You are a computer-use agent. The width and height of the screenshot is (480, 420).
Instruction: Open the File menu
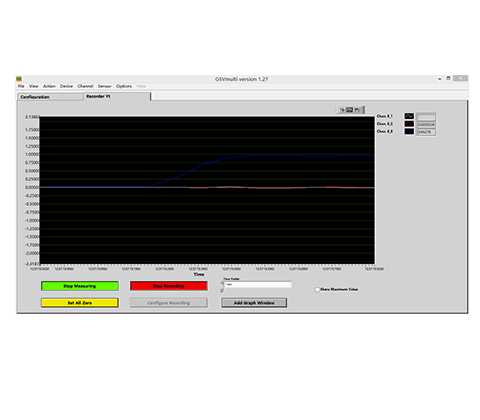21,86
